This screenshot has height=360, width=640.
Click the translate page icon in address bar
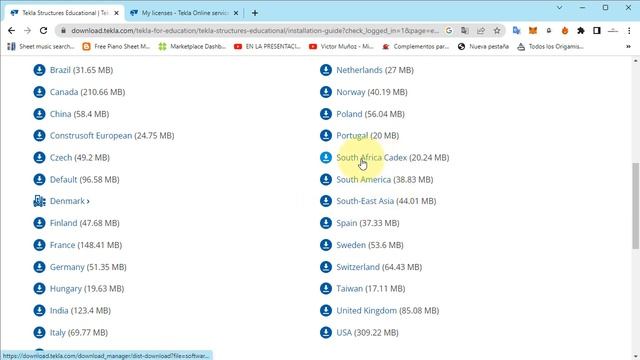click(x=464, y=31)
